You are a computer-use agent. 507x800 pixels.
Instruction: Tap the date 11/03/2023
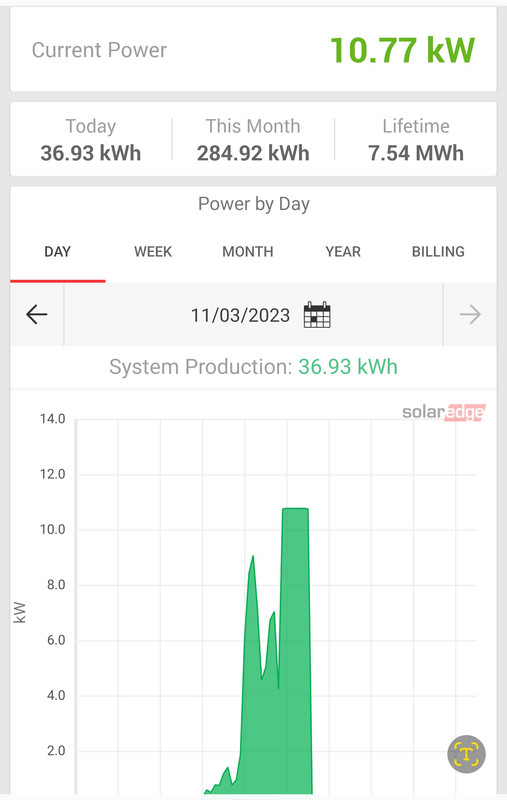pos(240,316)
